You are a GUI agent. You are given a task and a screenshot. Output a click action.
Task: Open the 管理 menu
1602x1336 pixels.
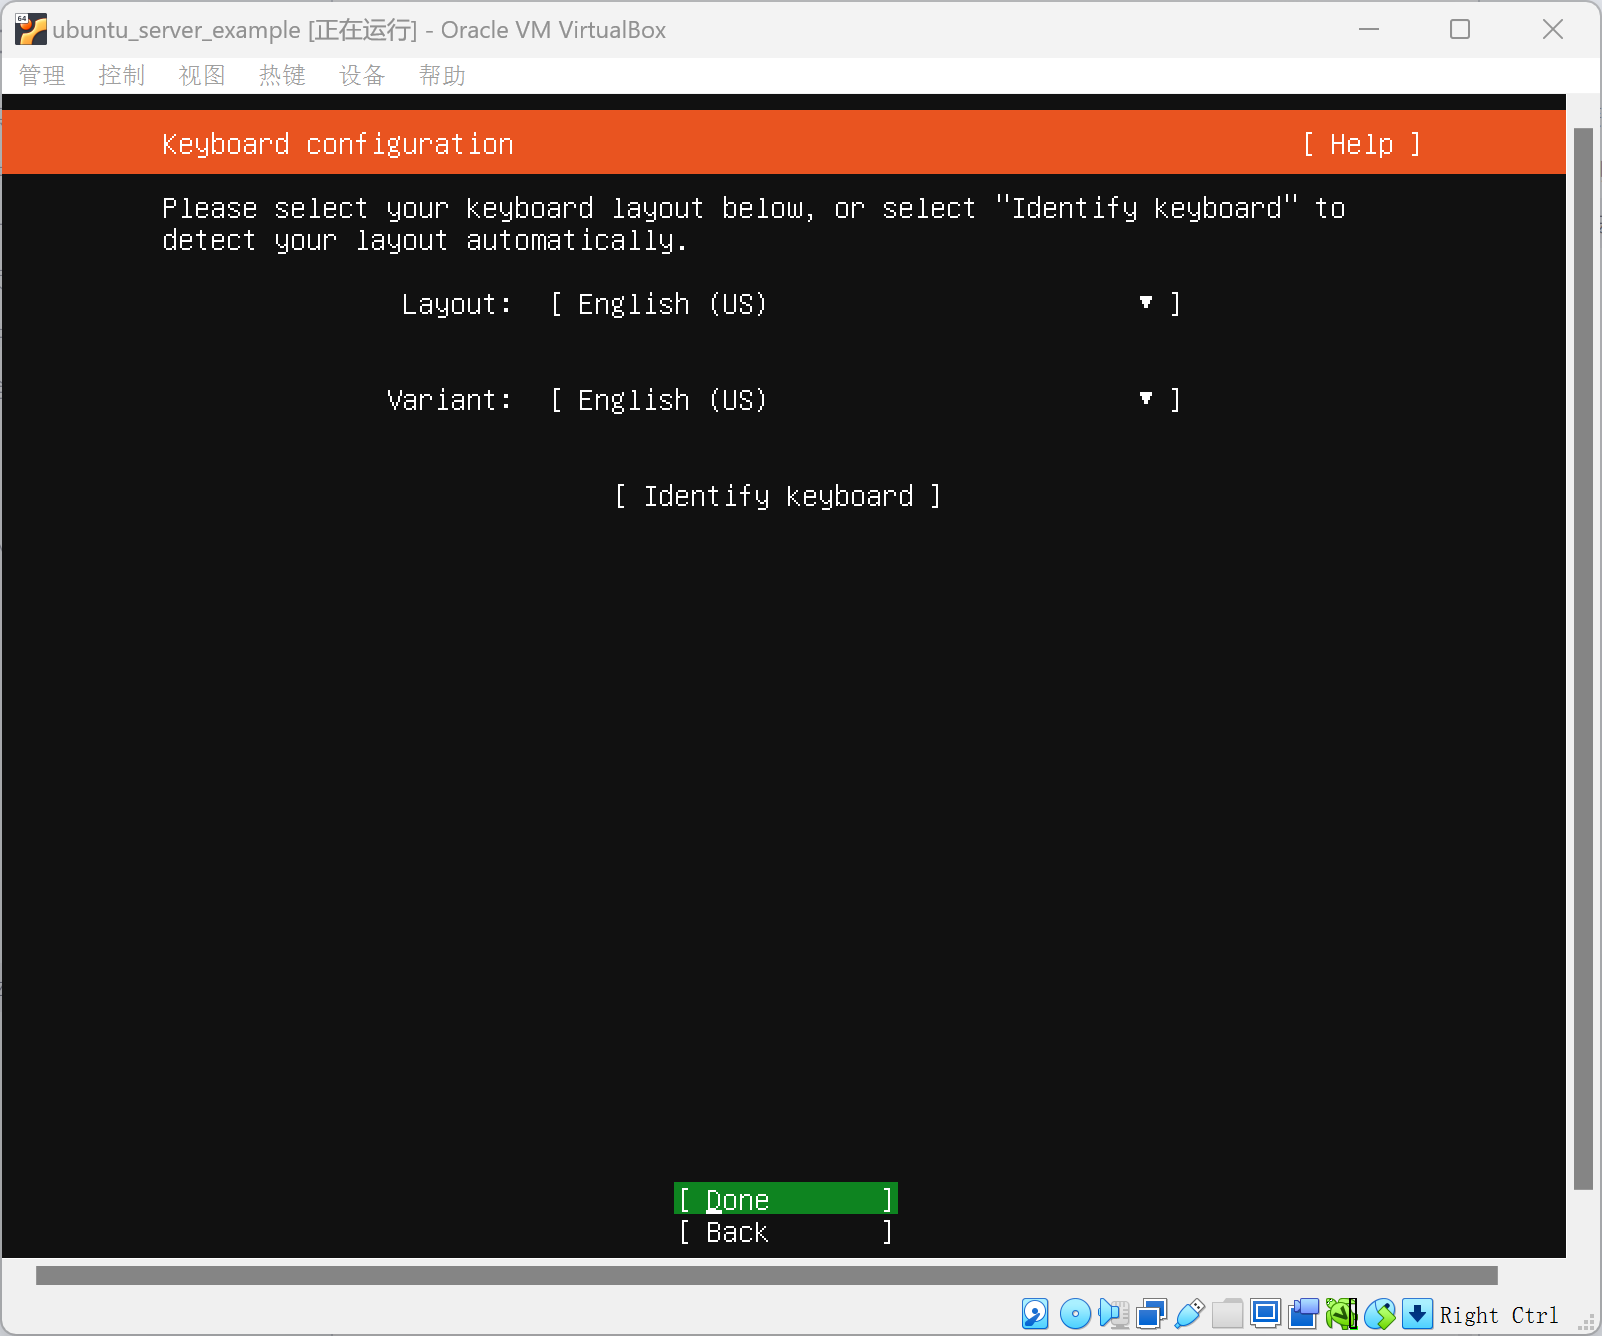click(42, 76)
